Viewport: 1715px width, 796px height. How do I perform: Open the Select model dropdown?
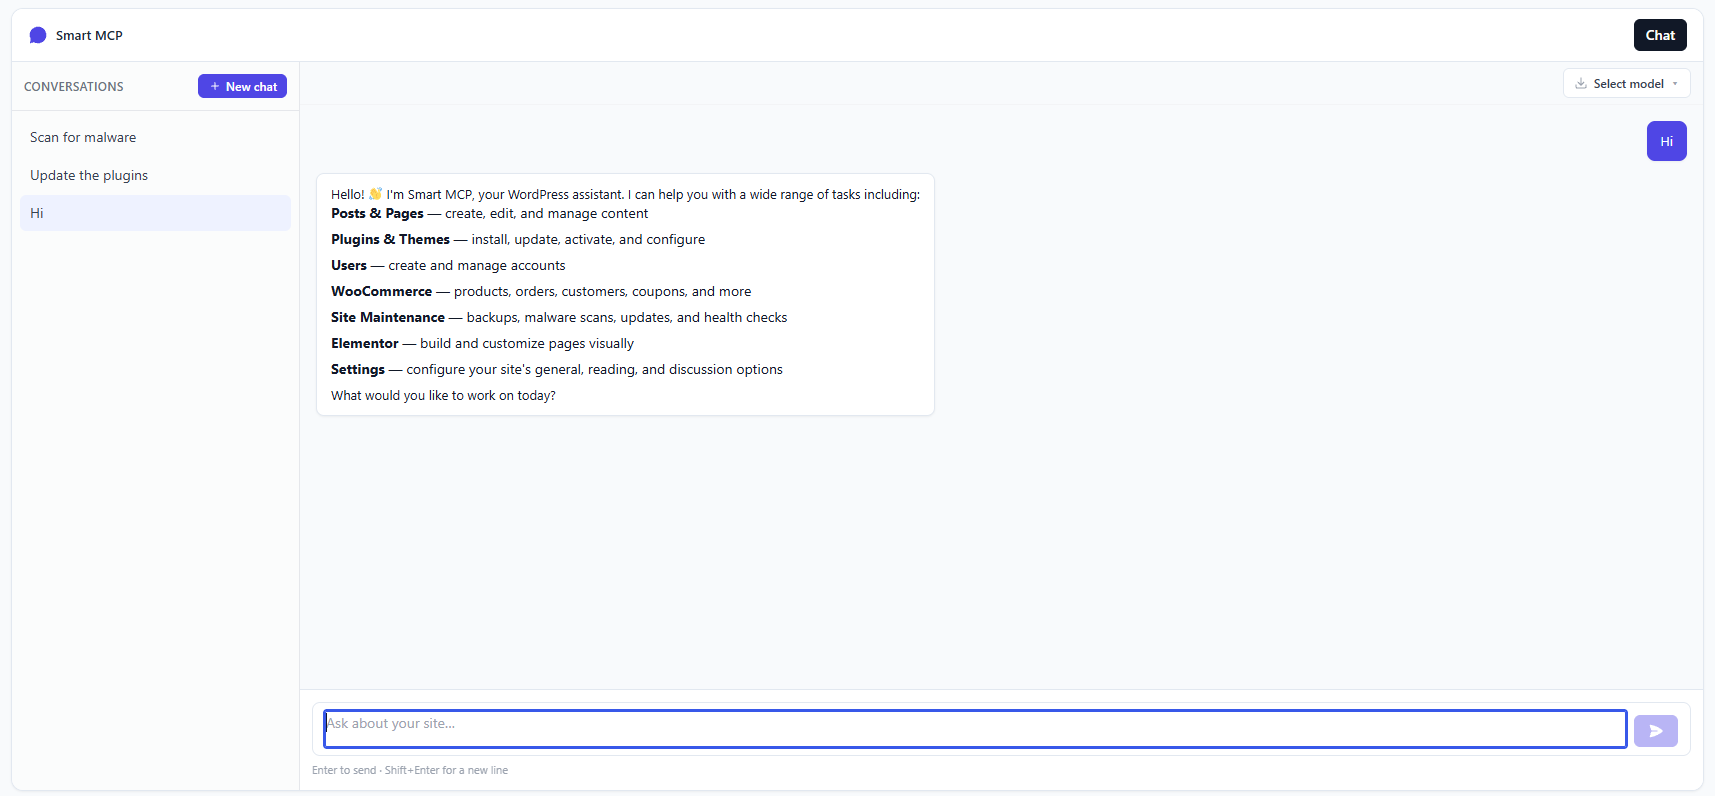1627,84
